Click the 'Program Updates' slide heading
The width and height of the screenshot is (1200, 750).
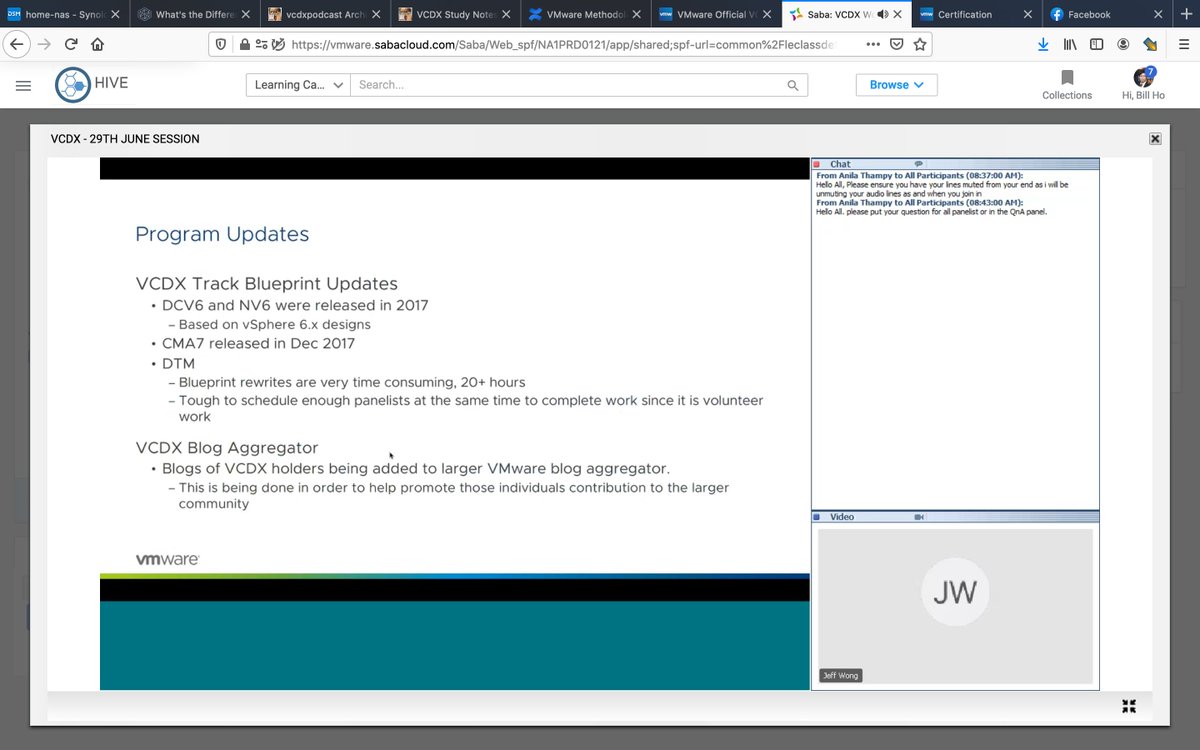pyautogui.click(x=222, y=234)
